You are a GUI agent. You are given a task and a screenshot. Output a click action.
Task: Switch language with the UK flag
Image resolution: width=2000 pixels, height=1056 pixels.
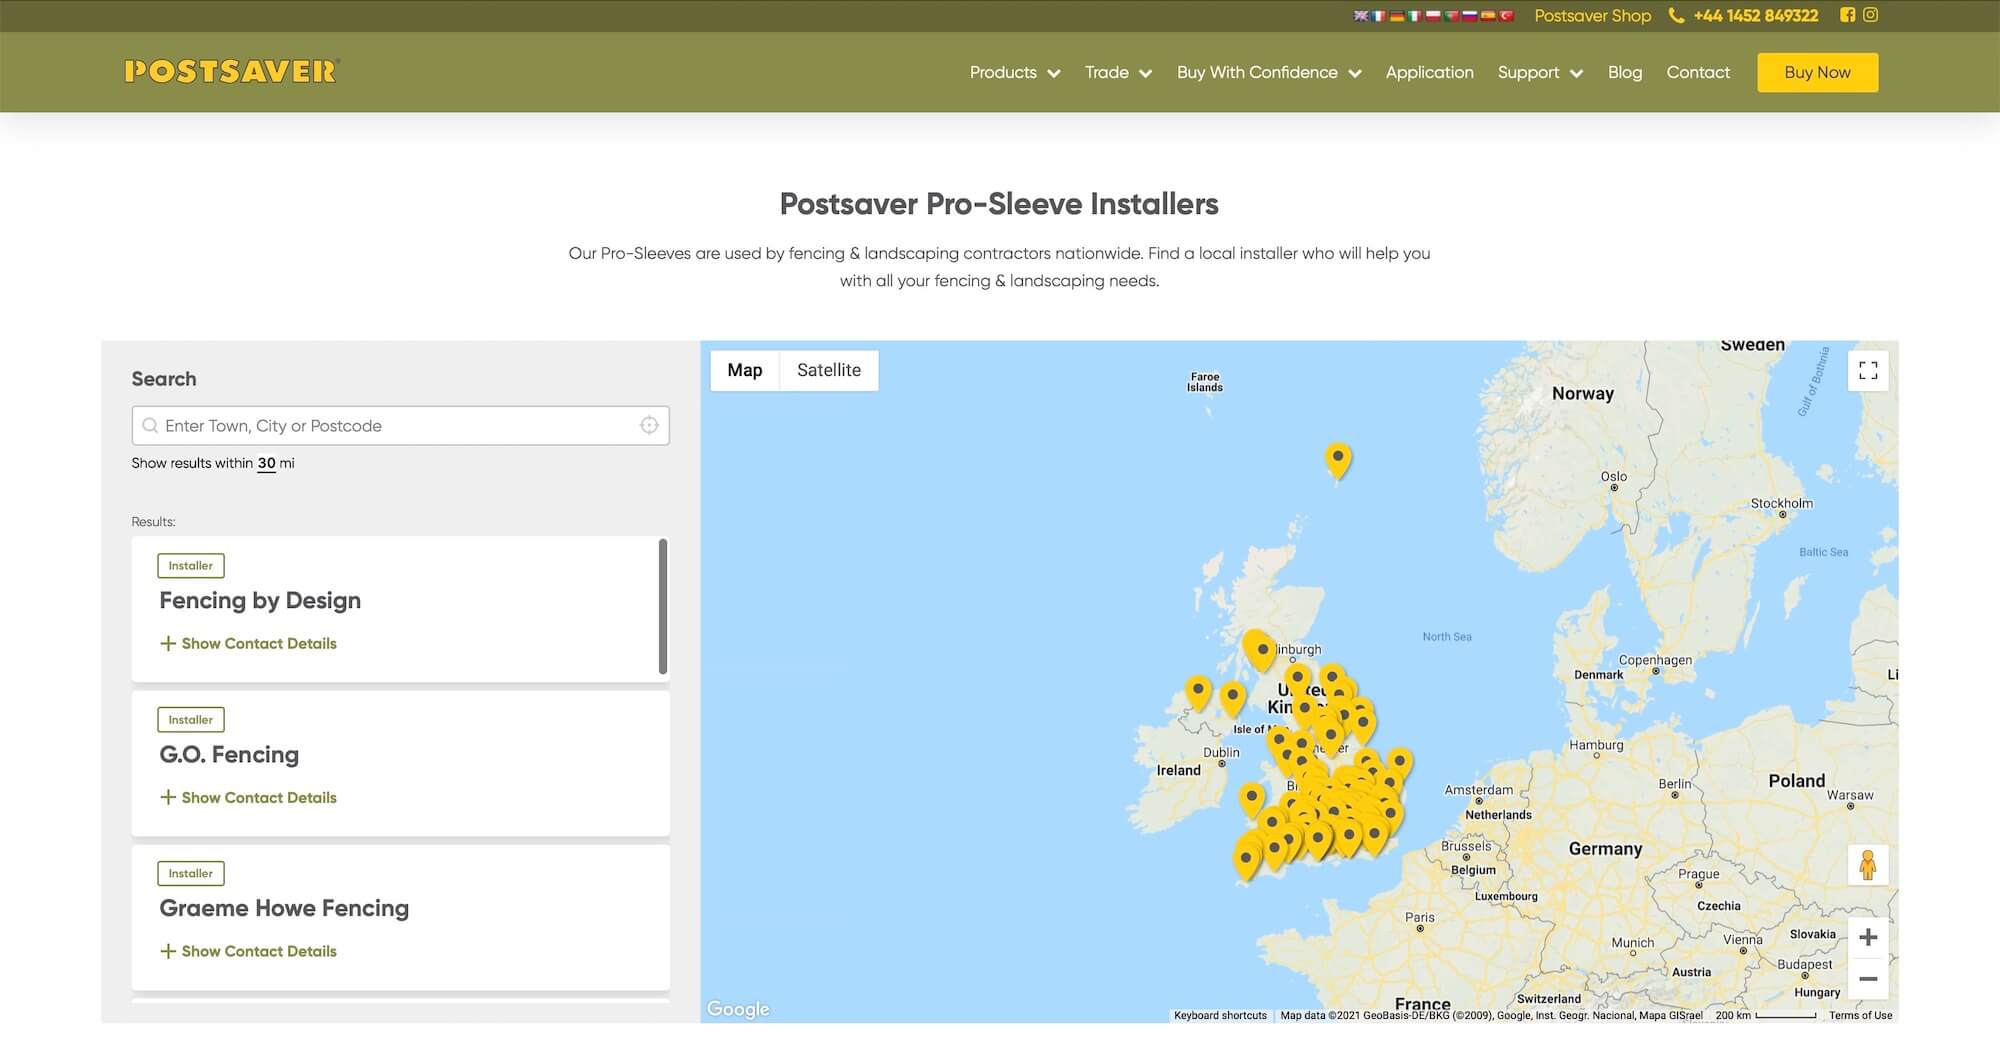click(x=1361, y=16)
